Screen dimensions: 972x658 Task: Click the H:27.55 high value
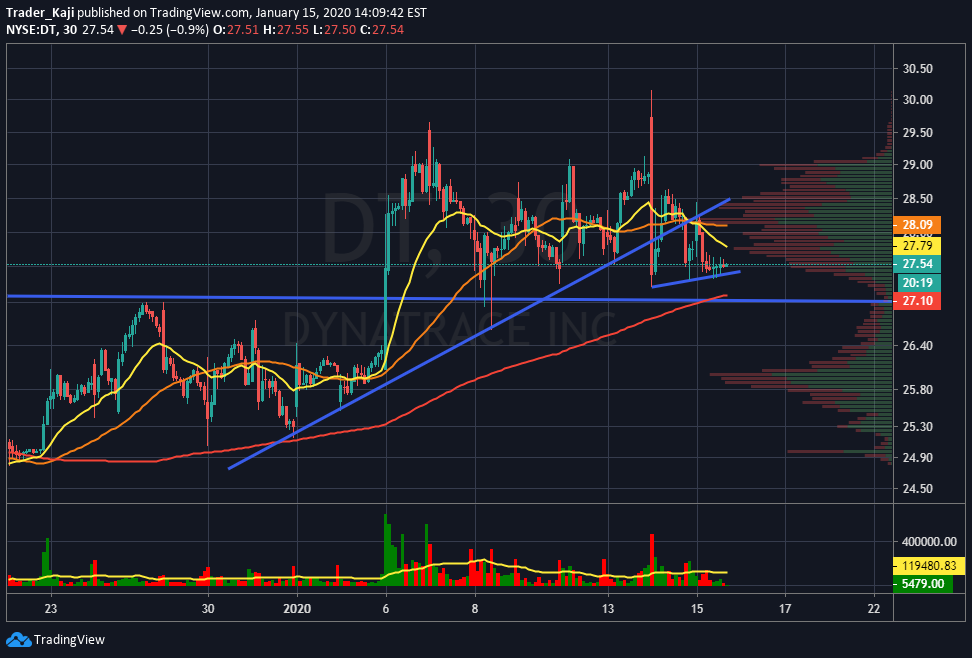click(x=286, y=29)
